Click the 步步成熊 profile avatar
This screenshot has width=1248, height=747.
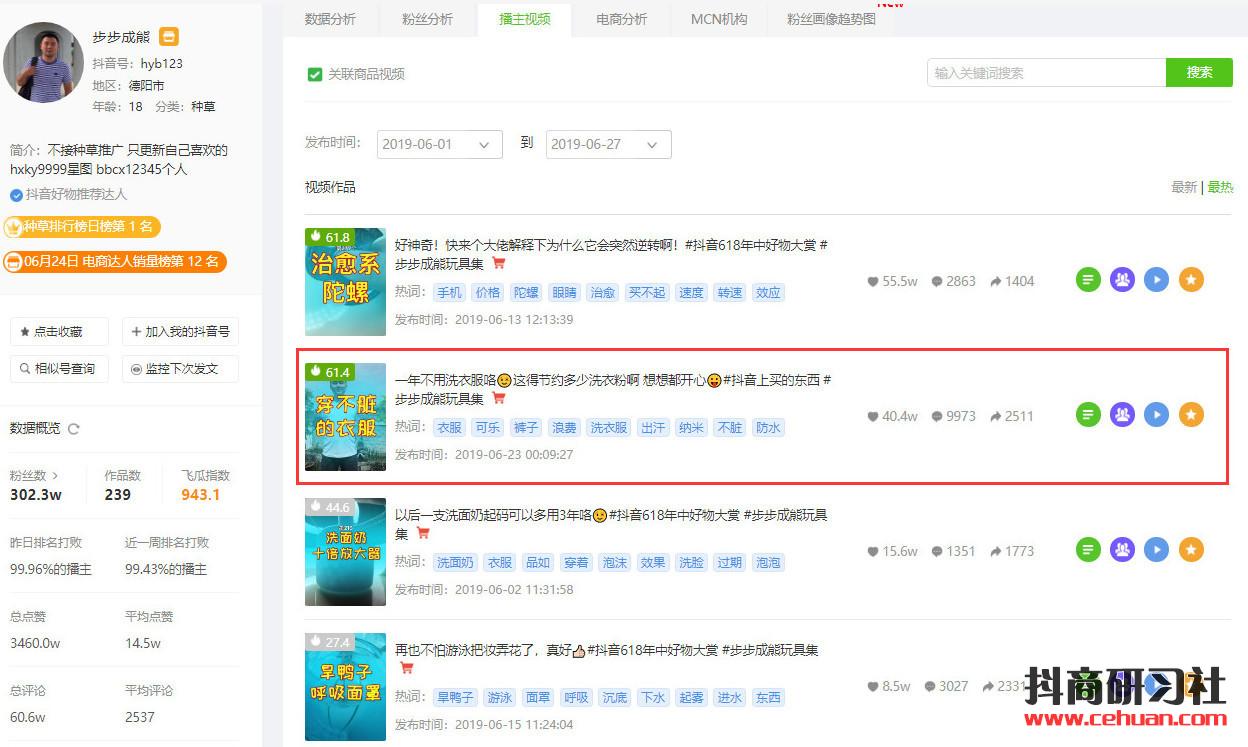[44, 62]
